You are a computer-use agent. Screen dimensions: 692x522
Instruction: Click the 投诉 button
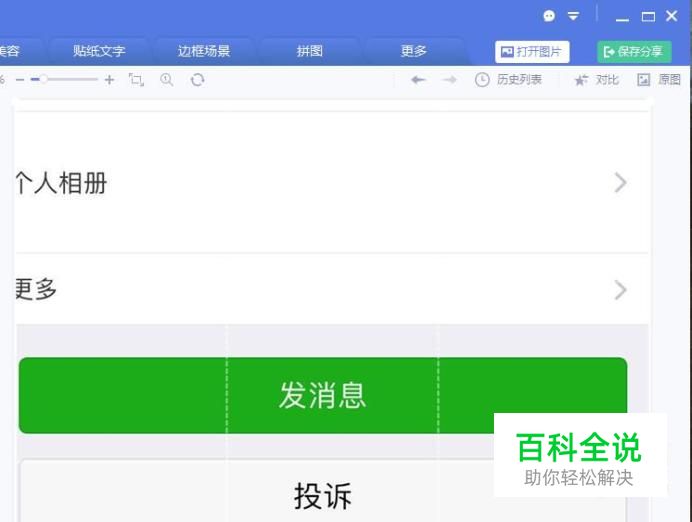click(323, 496)
